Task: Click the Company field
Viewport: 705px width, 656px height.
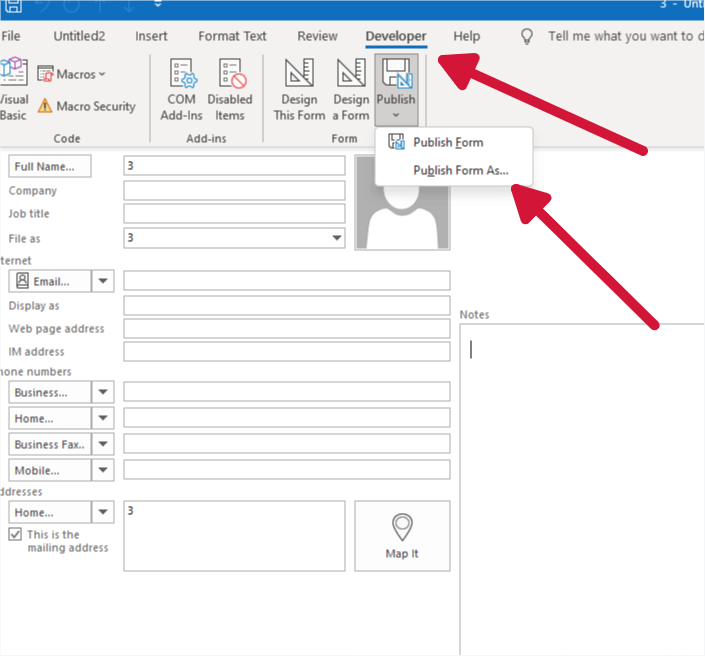Action: (234, 190)
